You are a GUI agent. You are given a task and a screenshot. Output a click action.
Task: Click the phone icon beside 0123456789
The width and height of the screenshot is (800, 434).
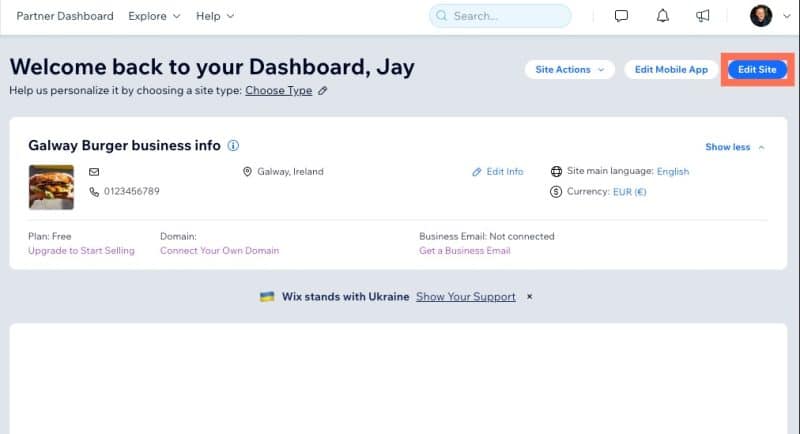point(94,192)
